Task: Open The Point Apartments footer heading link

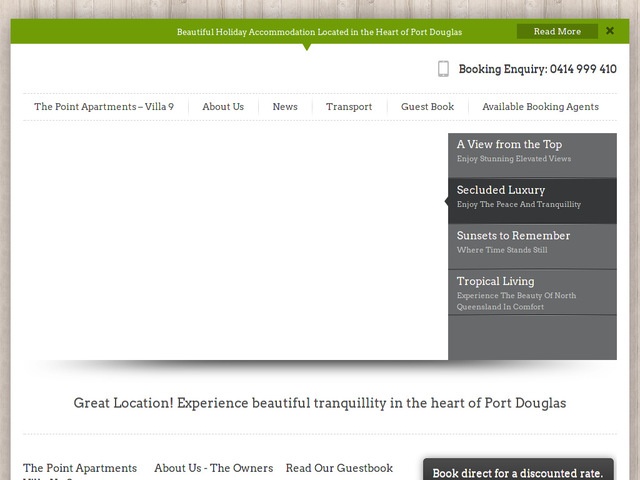Action: pyautogui.click(x=80, y=468)
